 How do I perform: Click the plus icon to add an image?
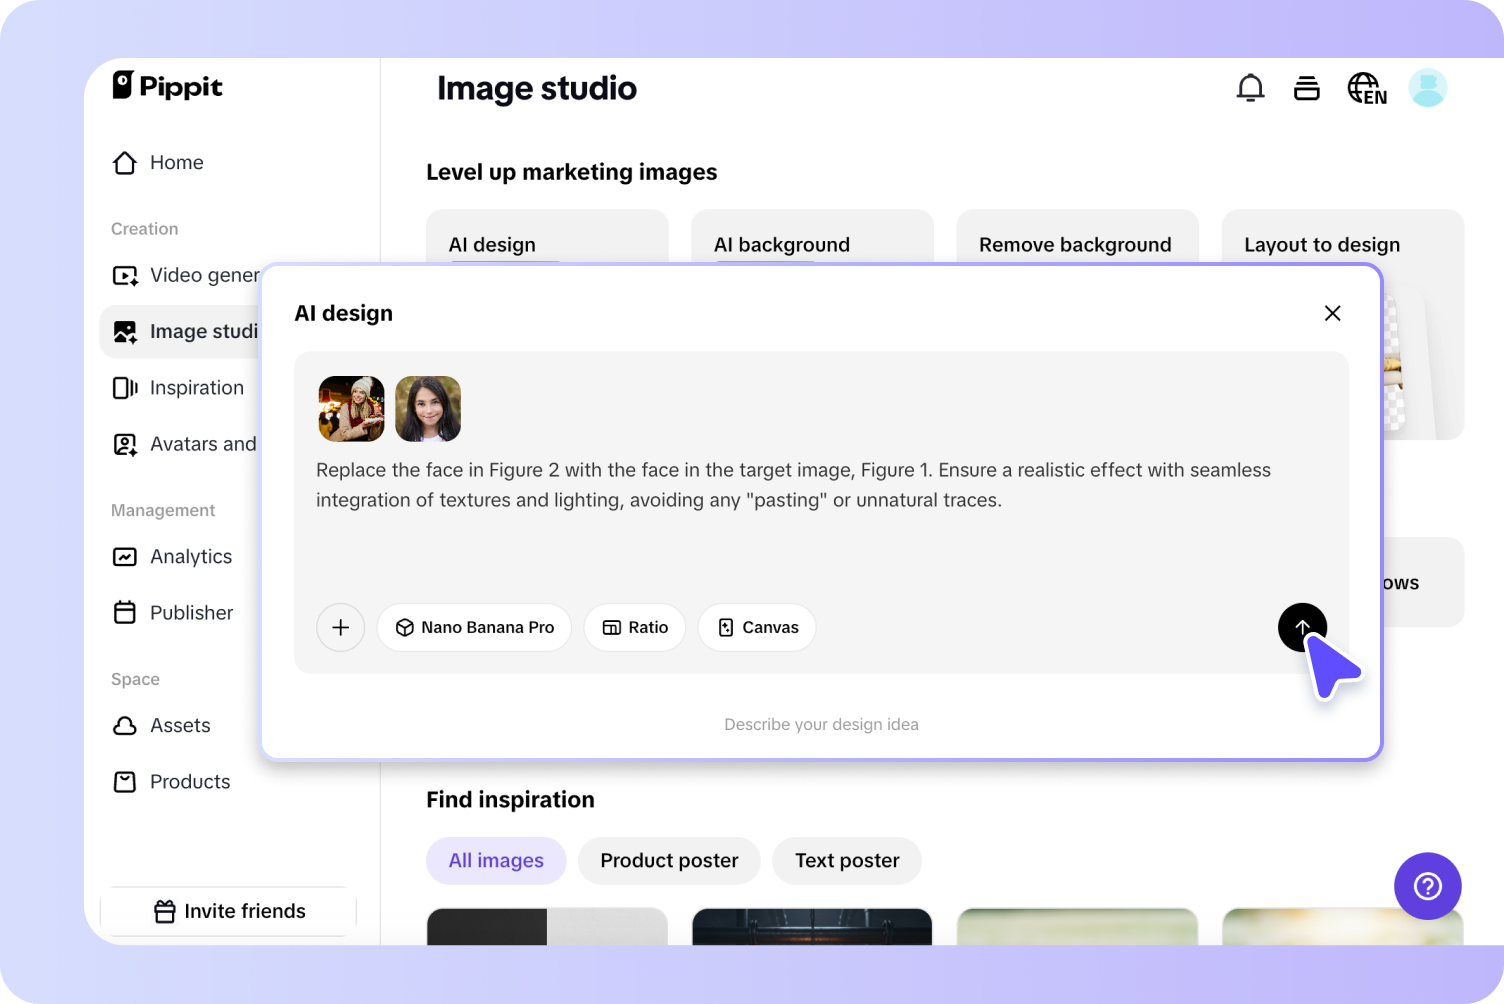pos(340,627)
